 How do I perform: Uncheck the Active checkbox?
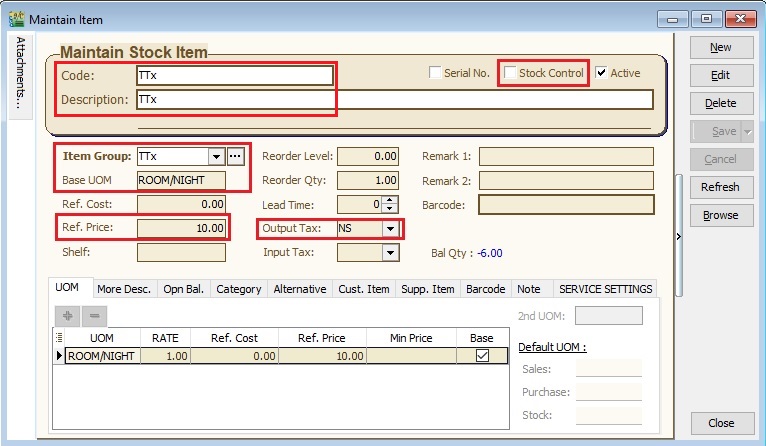601,73
